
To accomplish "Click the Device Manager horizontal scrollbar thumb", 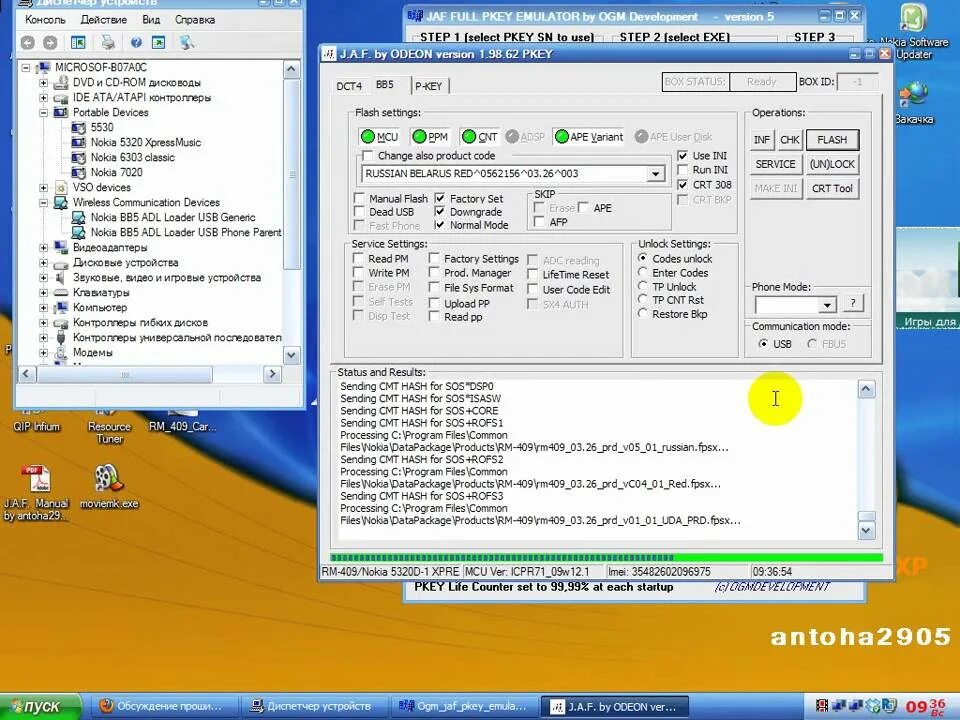I will point(125,374).
